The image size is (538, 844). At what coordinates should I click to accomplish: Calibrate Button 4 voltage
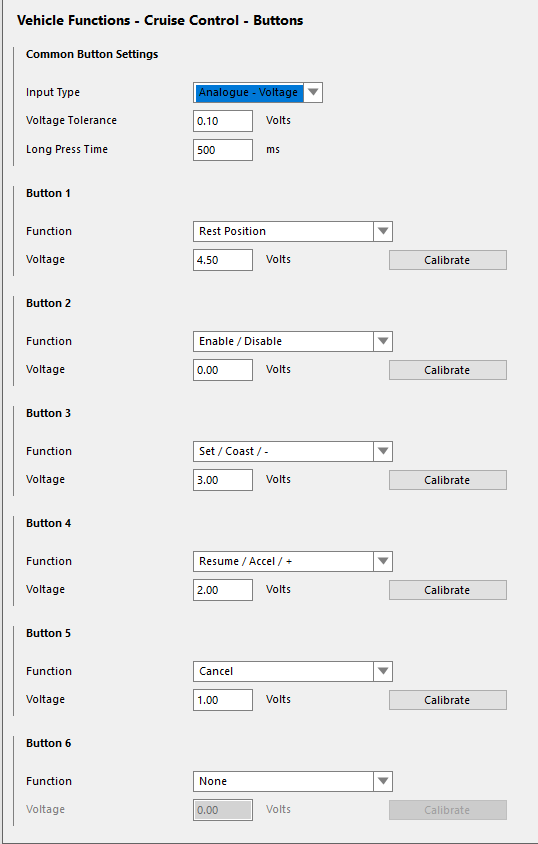(448, 590)
